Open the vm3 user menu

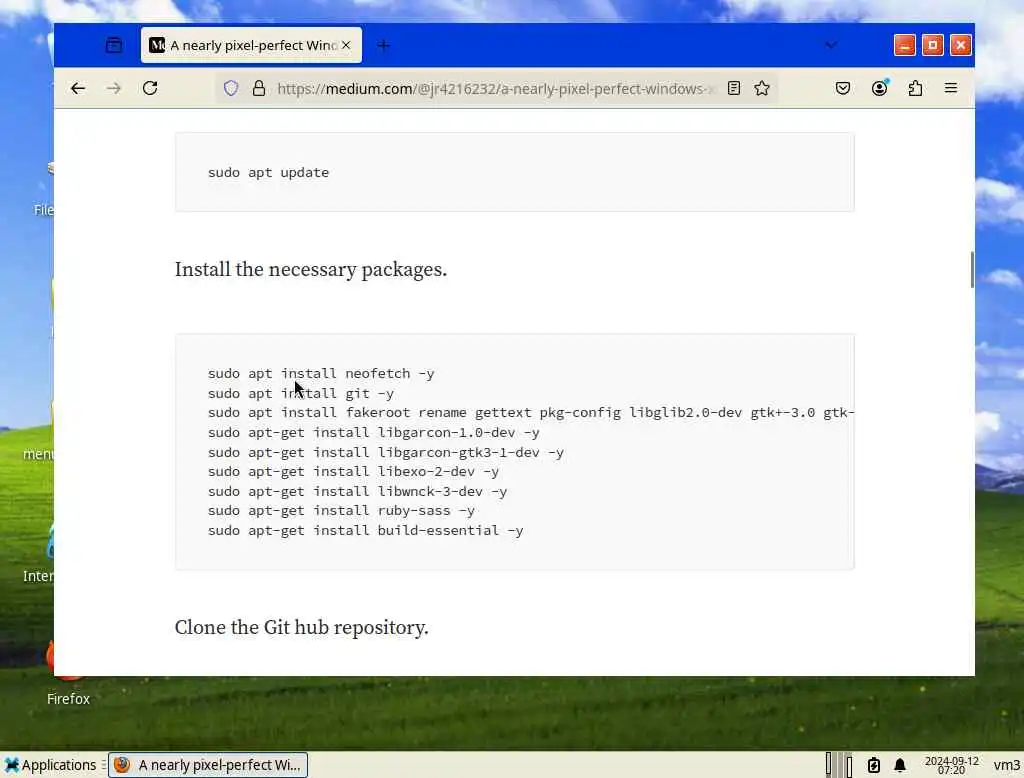coord(1006,765)
